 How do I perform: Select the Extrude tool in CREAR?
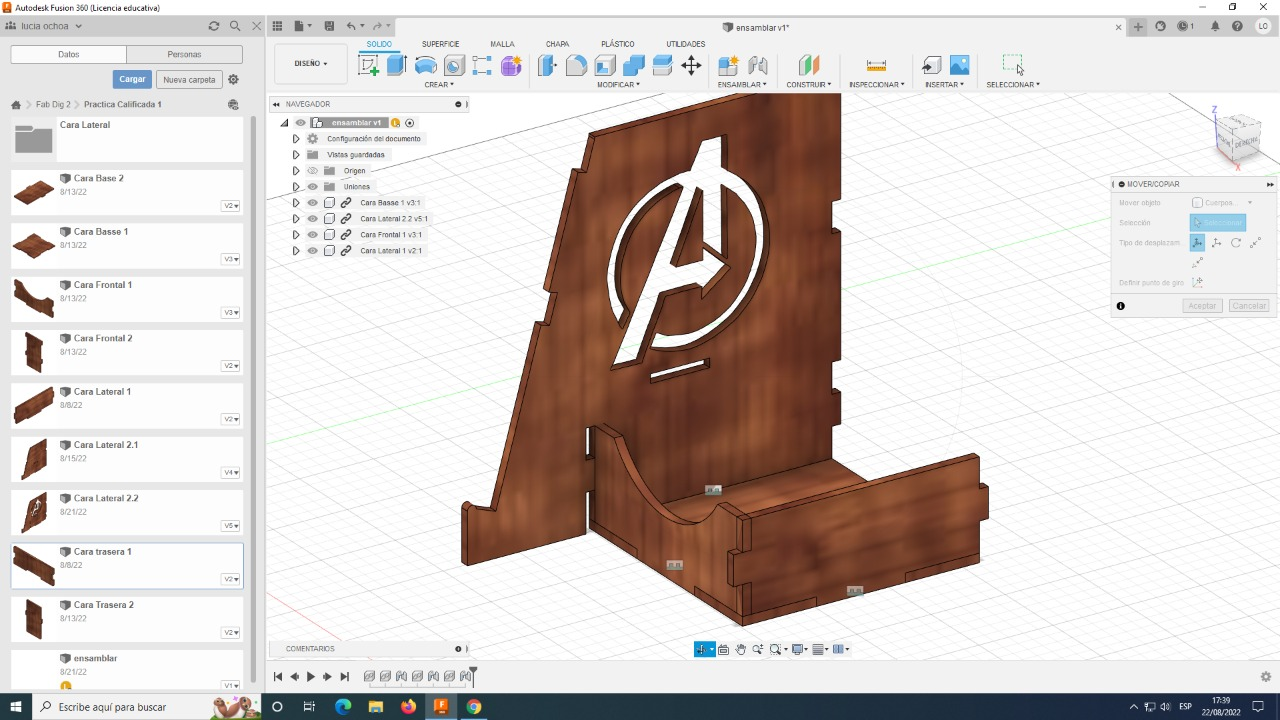pyautogui.click(x=397, y=66)
